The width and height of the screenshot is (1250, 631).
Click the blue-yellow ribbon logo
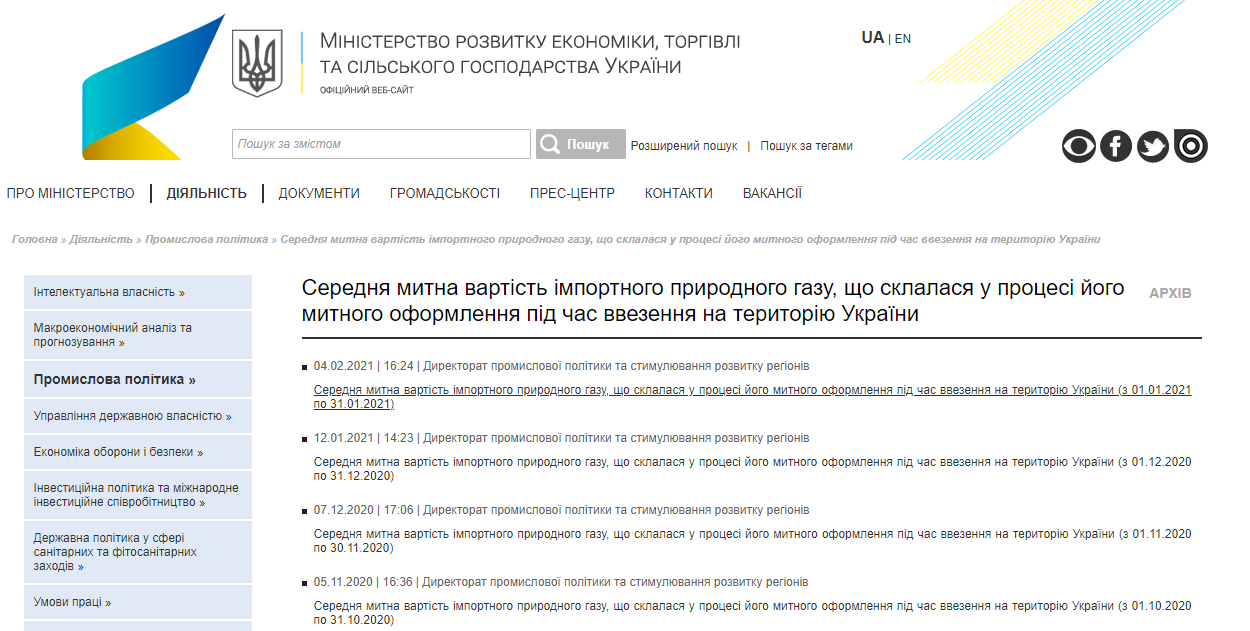[x=150, y=90]
